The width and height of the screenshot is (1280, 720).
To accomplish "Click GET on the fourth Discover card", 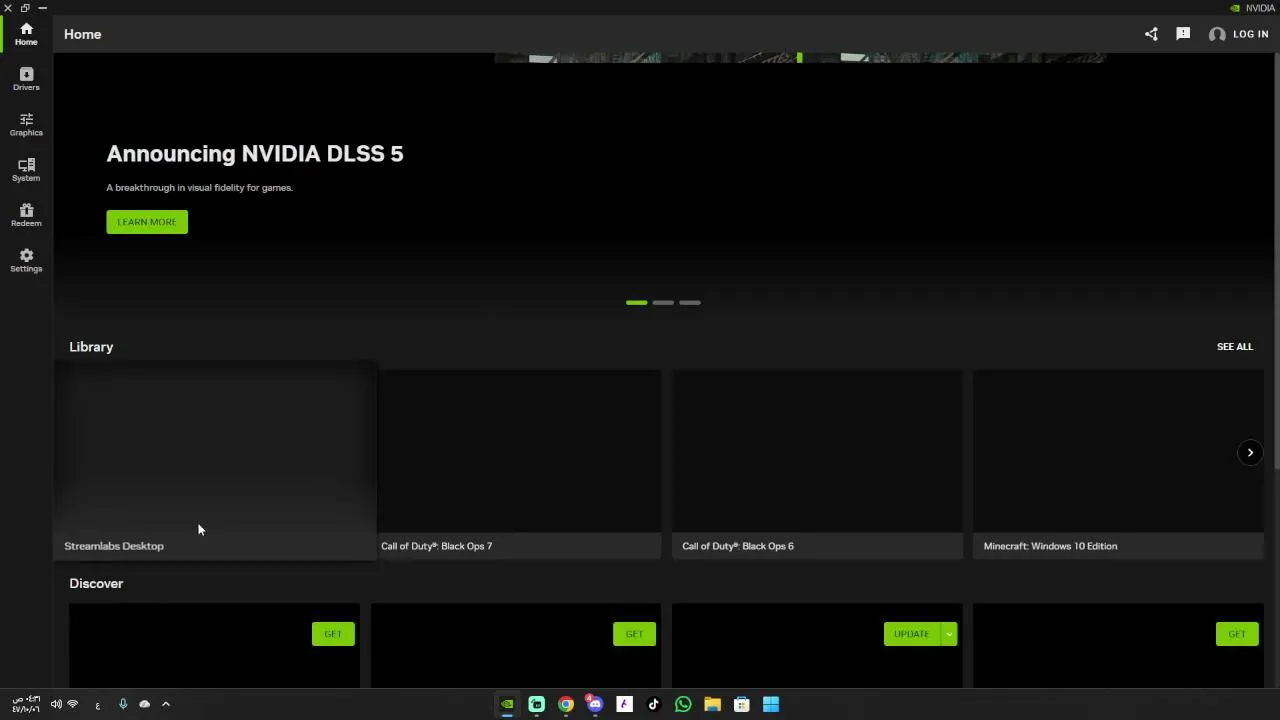I will pos(1237,634).
